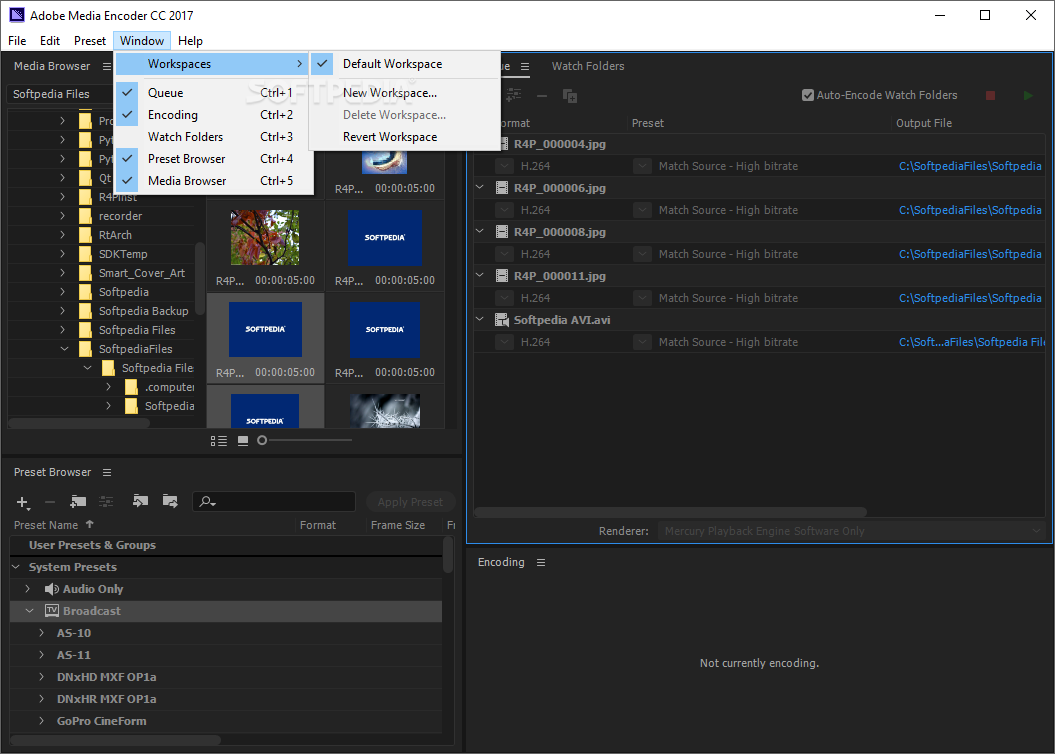Toggle Queue panel in Window menu
The height and width of the screenshot is (754, 1055).
pos(215,93)
